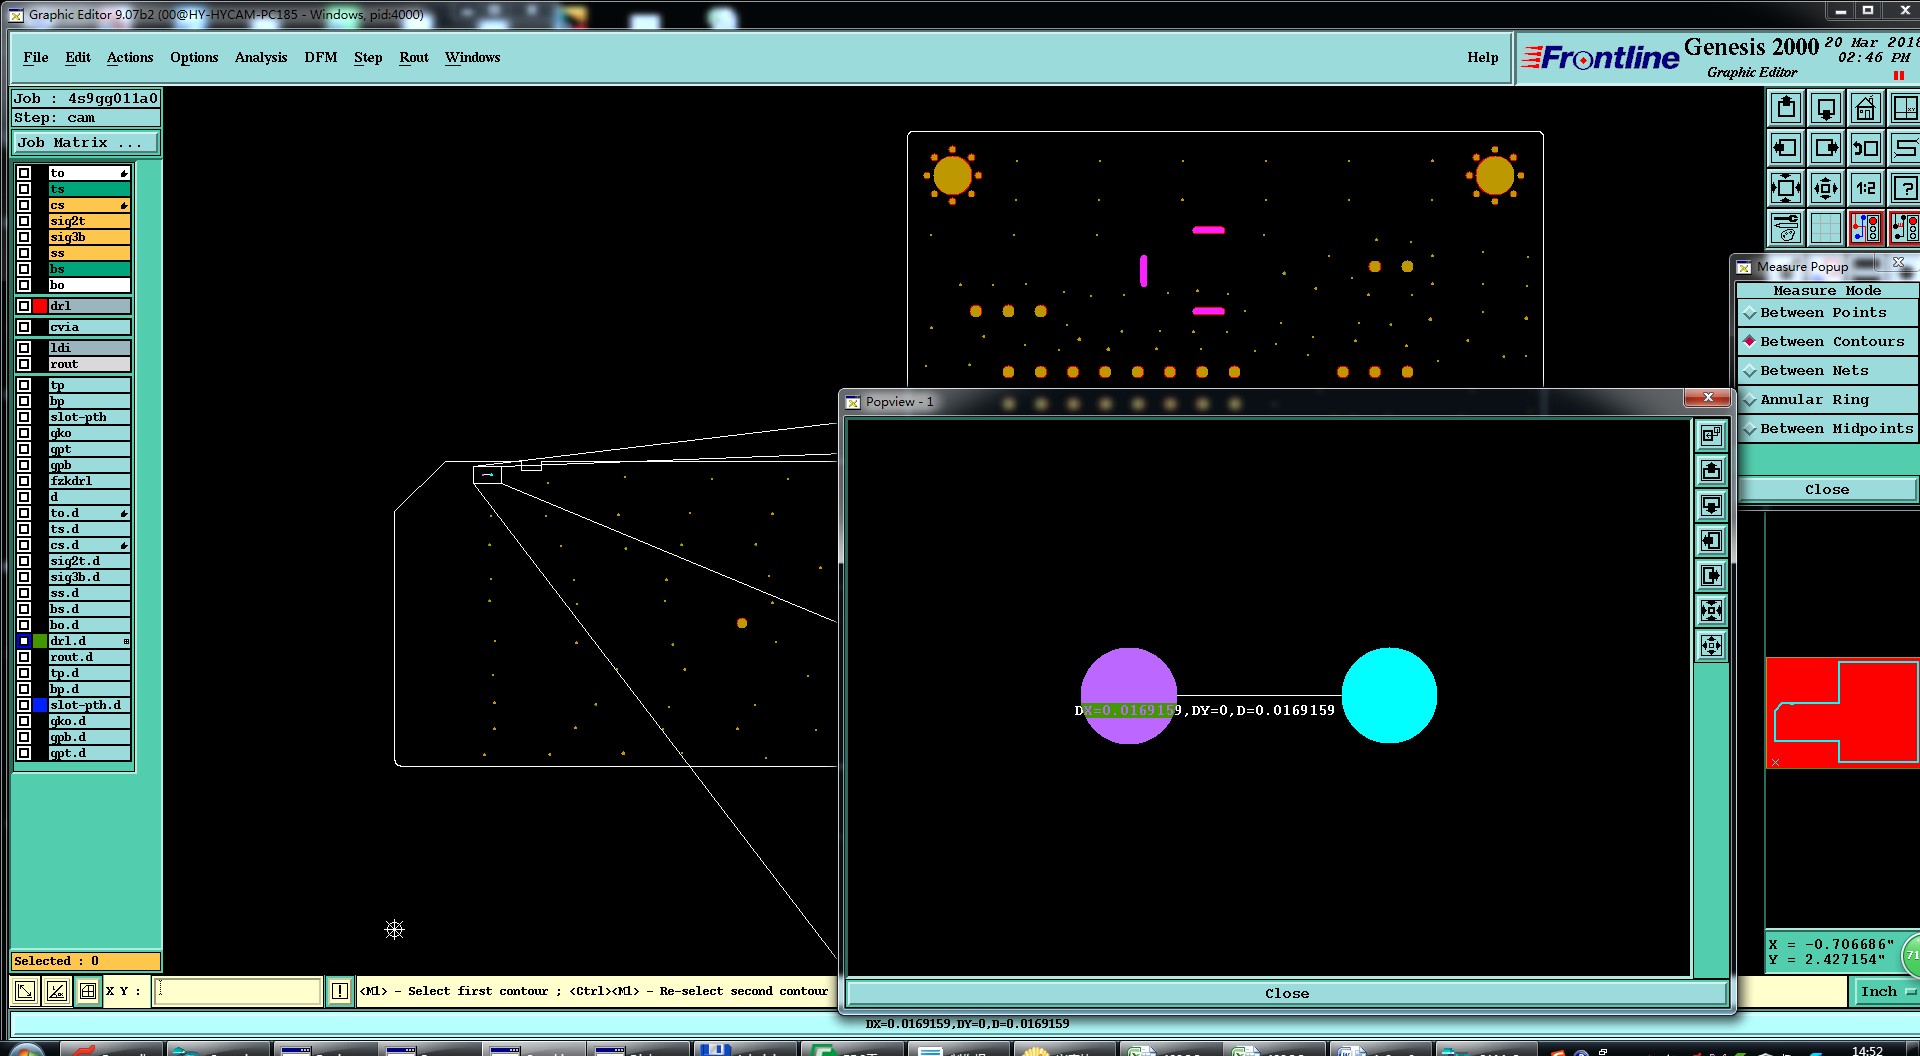Click the pan left icon in Popview
1920x1056 pixels.
coord(1712,541)
